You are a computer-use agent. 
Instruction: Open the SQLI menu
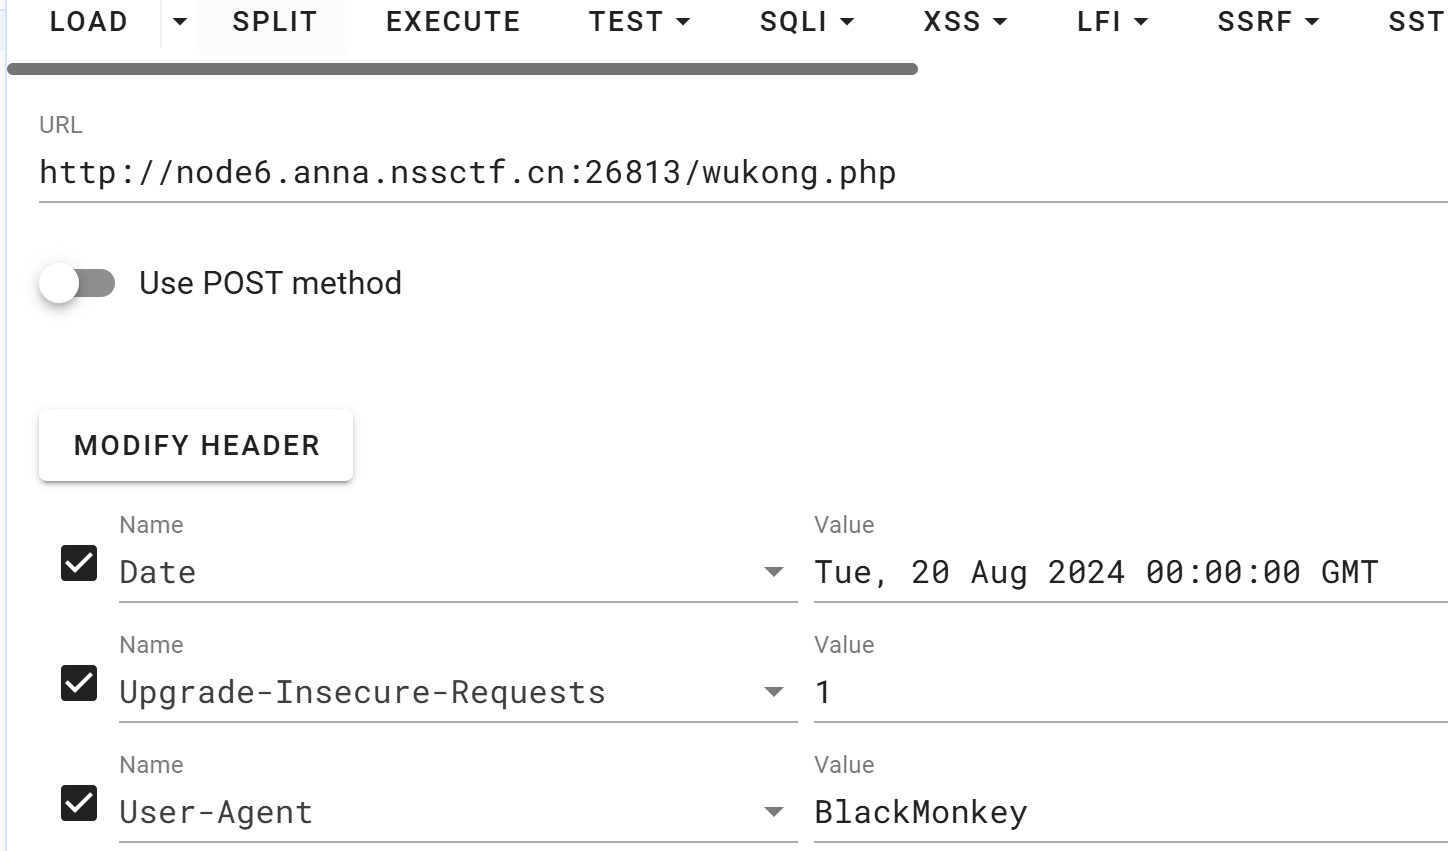point(806,22)
